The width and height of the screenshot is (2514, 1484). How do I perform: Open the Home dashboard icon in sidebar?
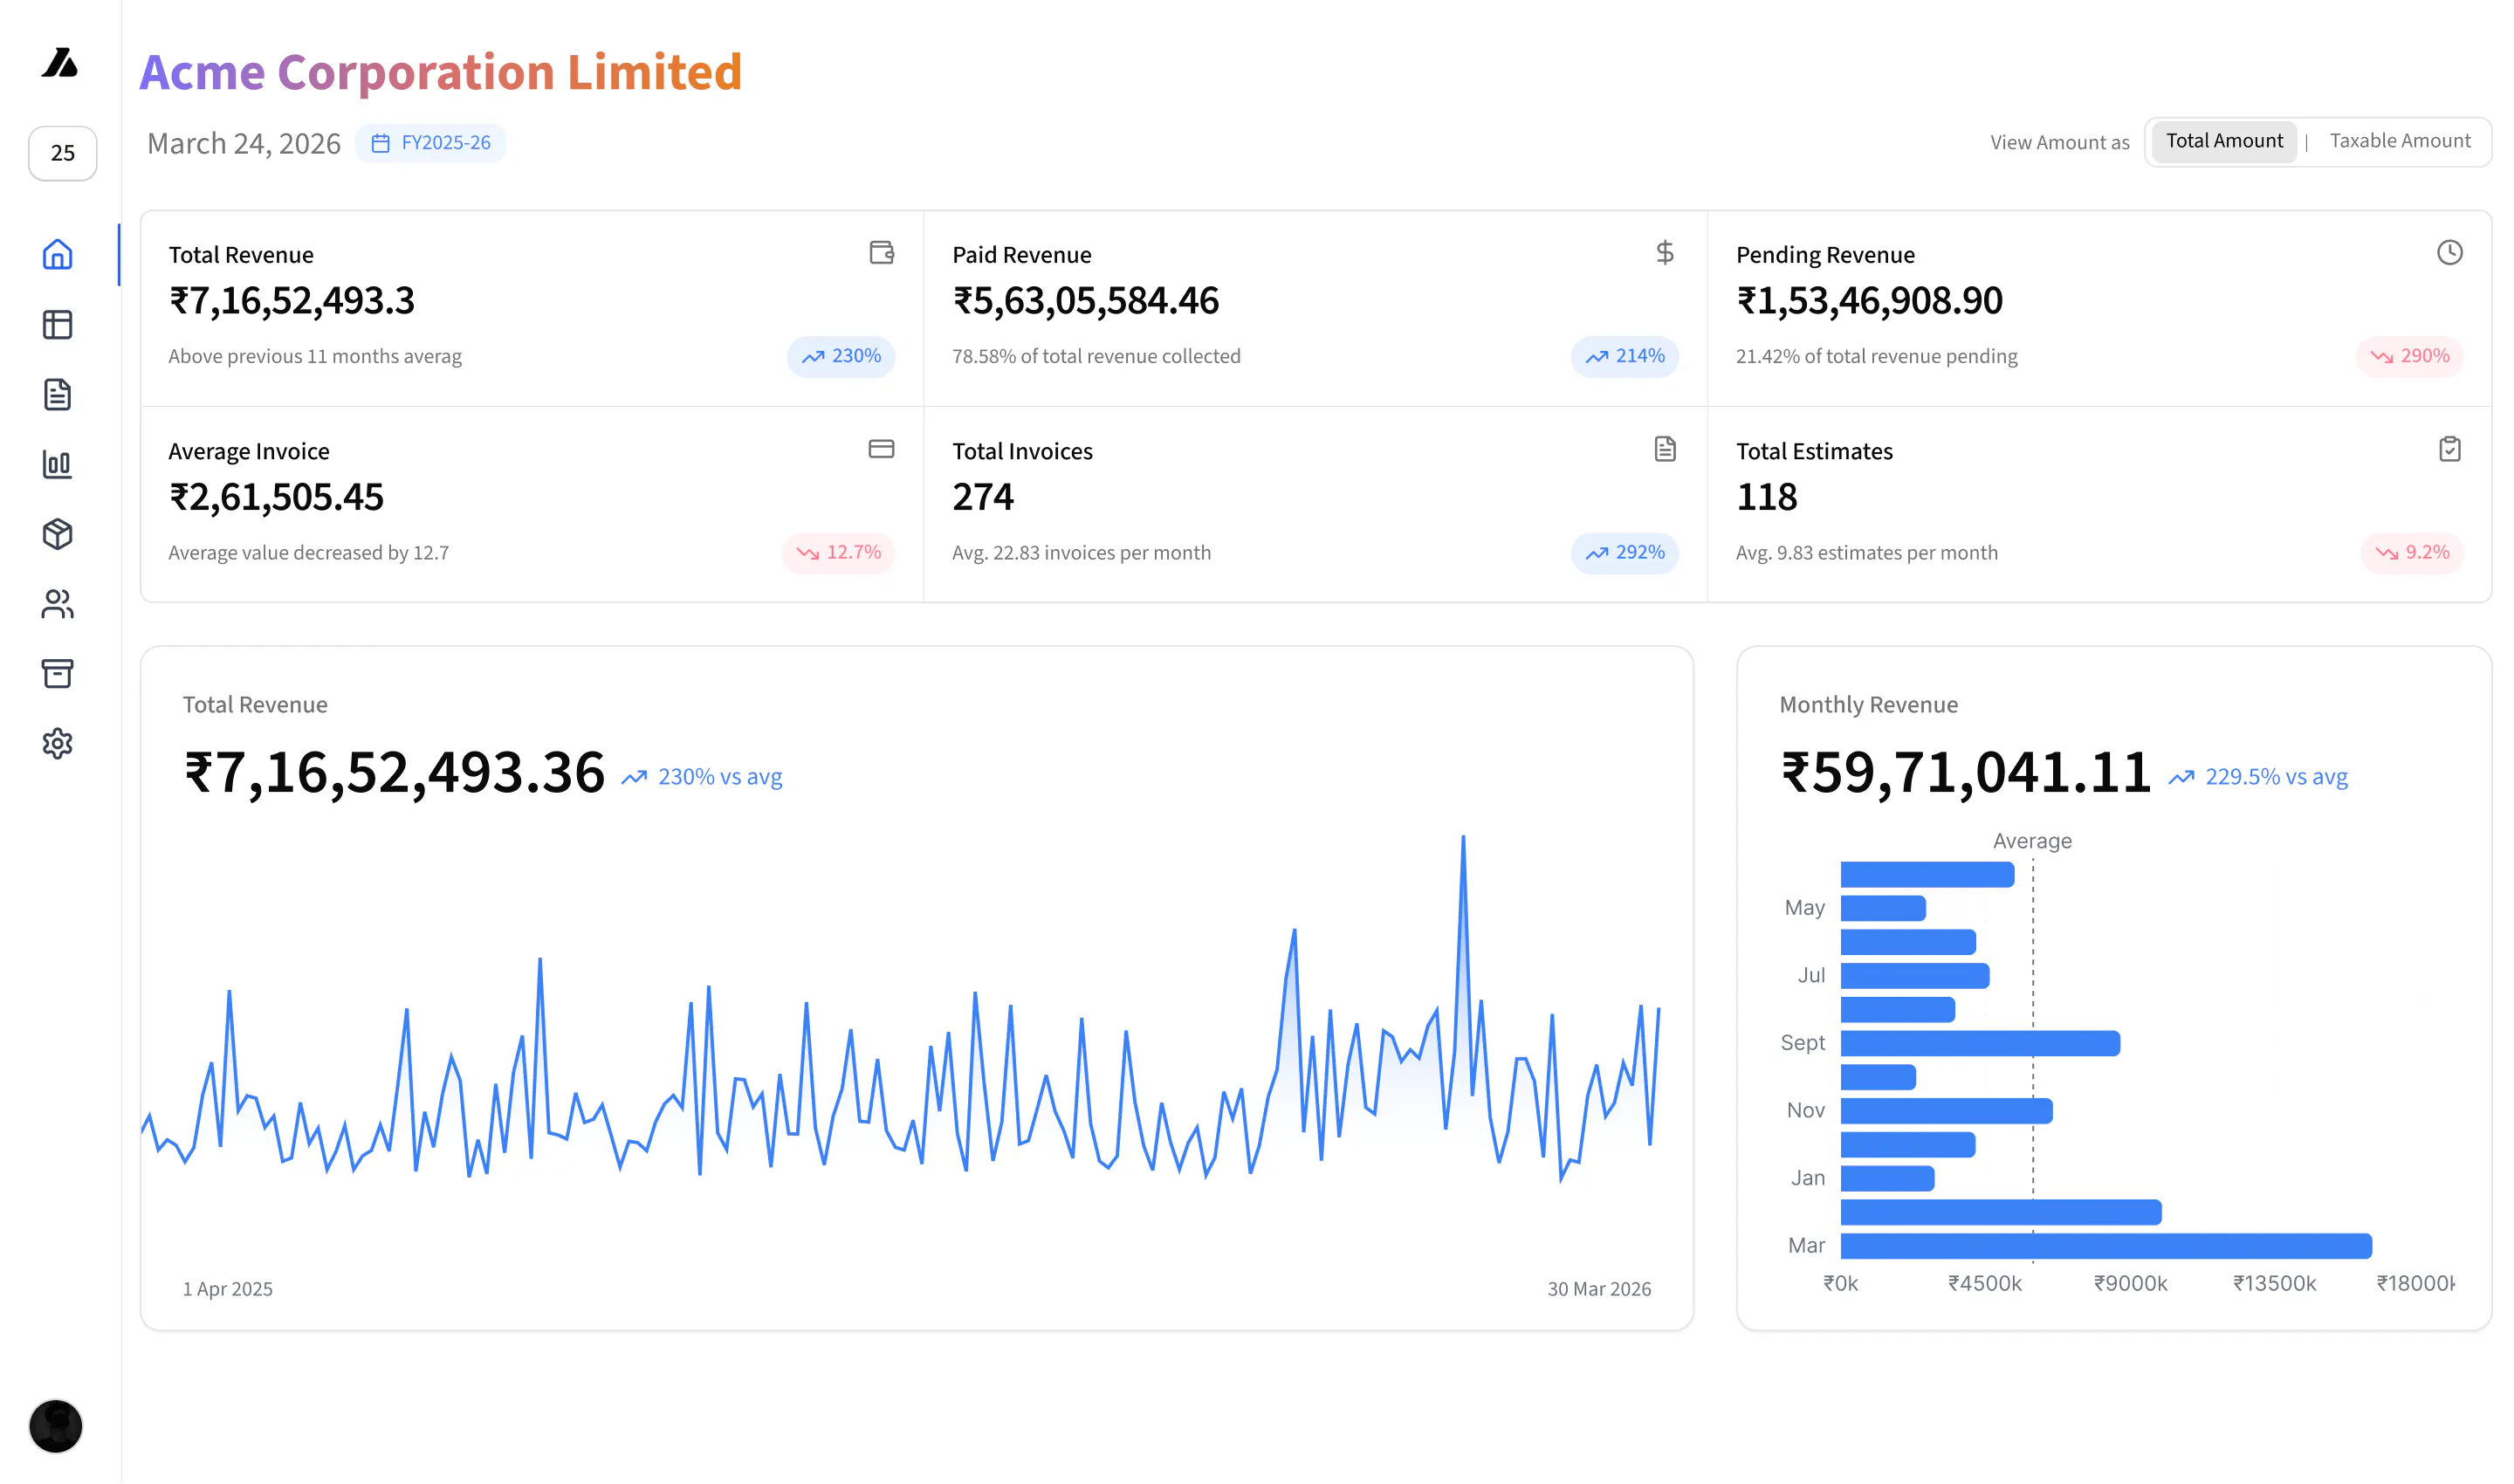(x=58, y=255)
